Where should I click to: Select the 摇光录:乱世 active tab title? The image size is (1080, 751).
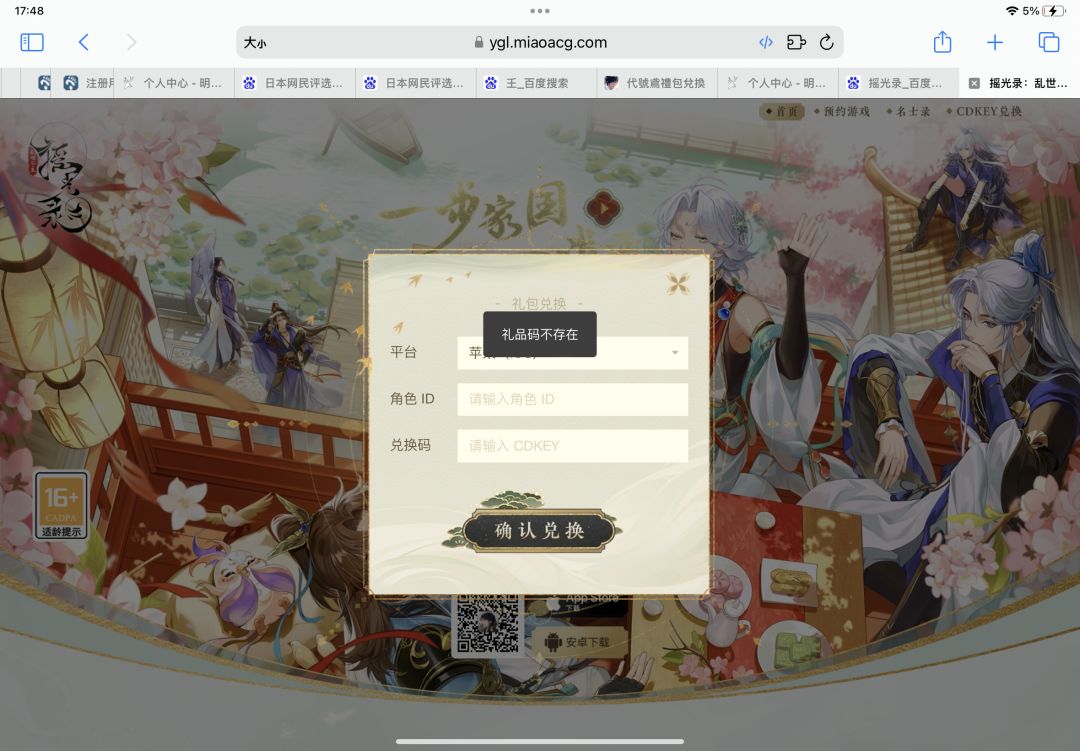coord(1028,83)
